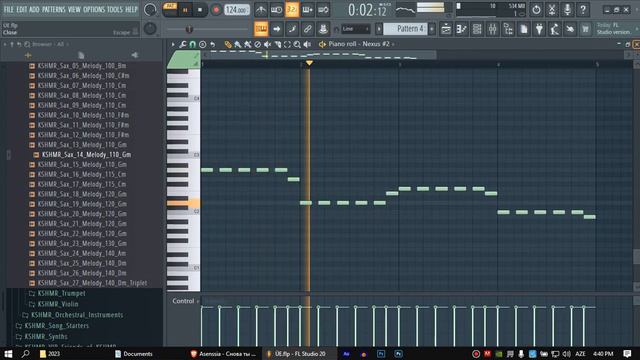Expand the KSHMR_Violin folder
The height and width of the screenshot is (360, 640).
coord(58,304)
